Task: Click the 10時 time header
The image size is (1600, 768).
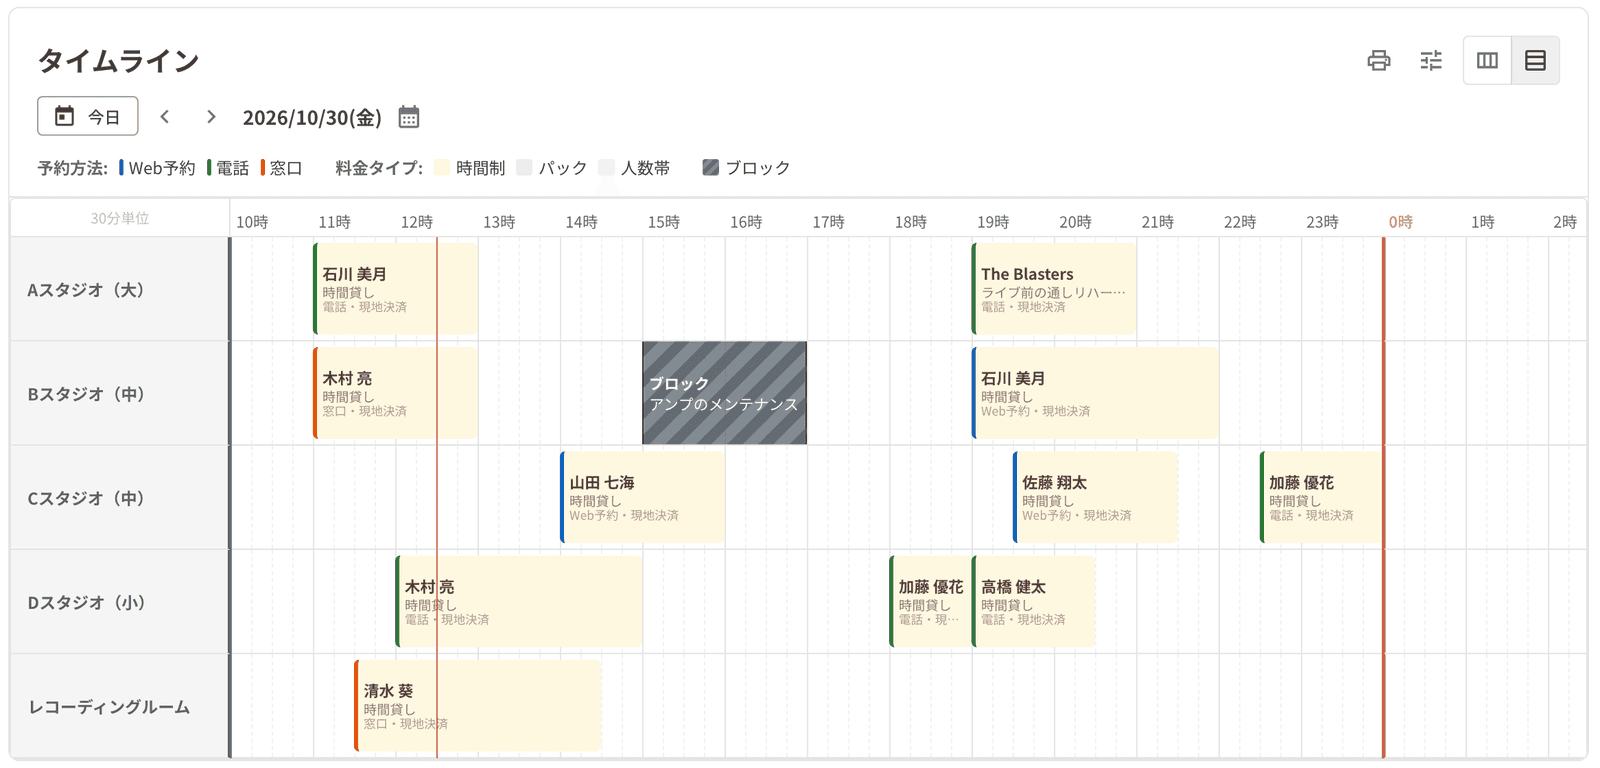Action: (x=252, y=222)
